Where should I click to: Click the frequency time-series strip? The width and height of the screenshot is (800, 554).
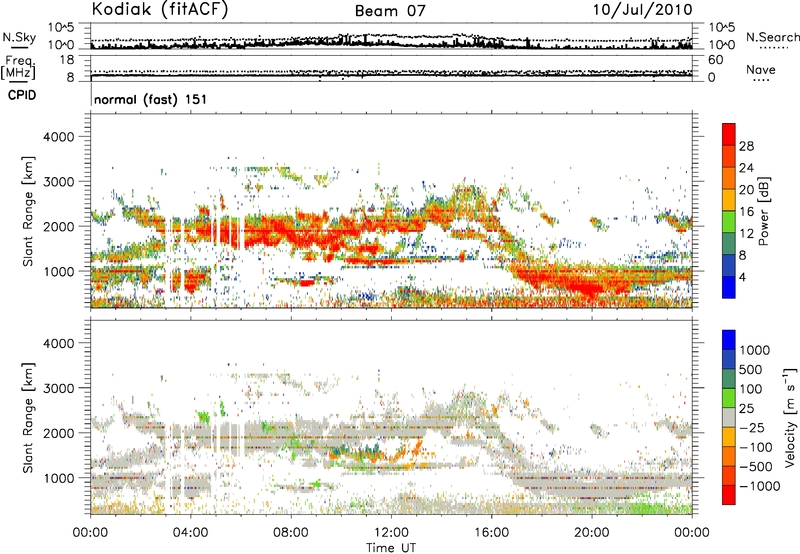[x=391, y=68]
